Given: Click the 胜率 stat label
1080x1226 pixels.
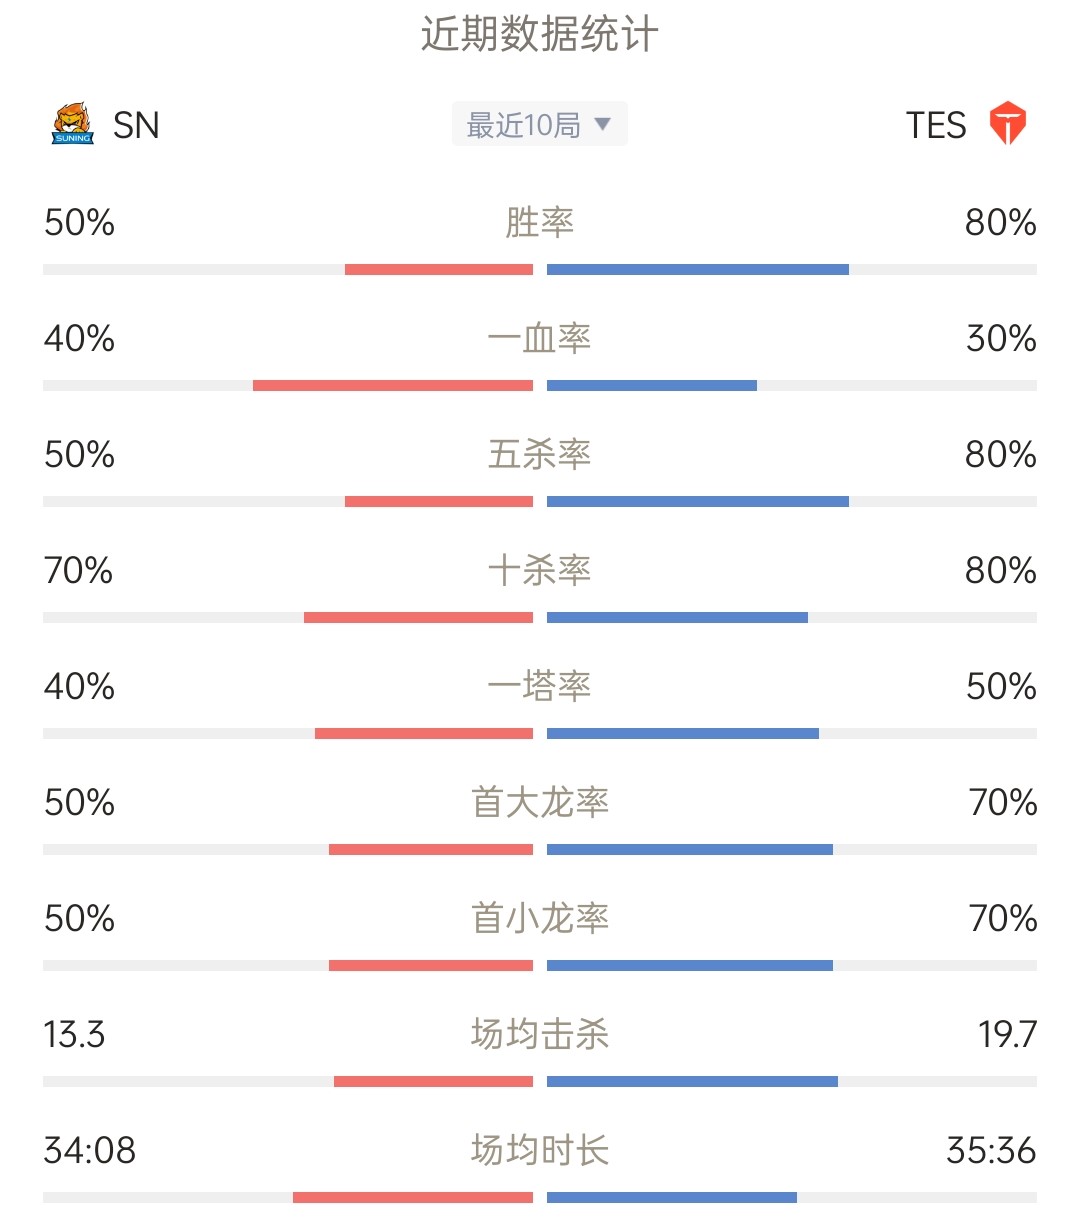Looking at the screenshot, I should click(x=540, y=222).
